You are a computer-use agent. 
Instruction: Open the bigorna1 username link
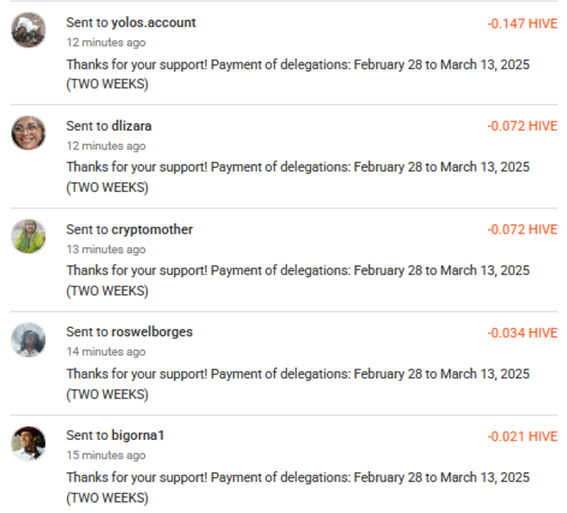[138, 435]
